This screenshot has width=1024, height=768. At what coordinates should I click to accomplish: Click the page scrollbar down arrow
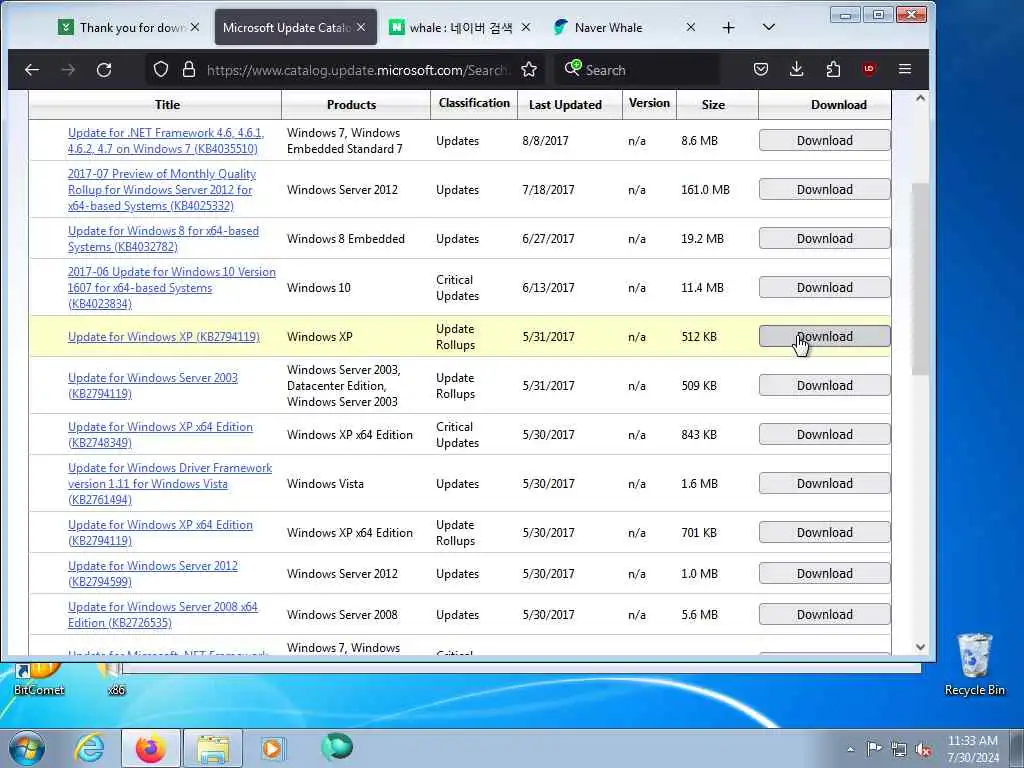coord(920,647)
